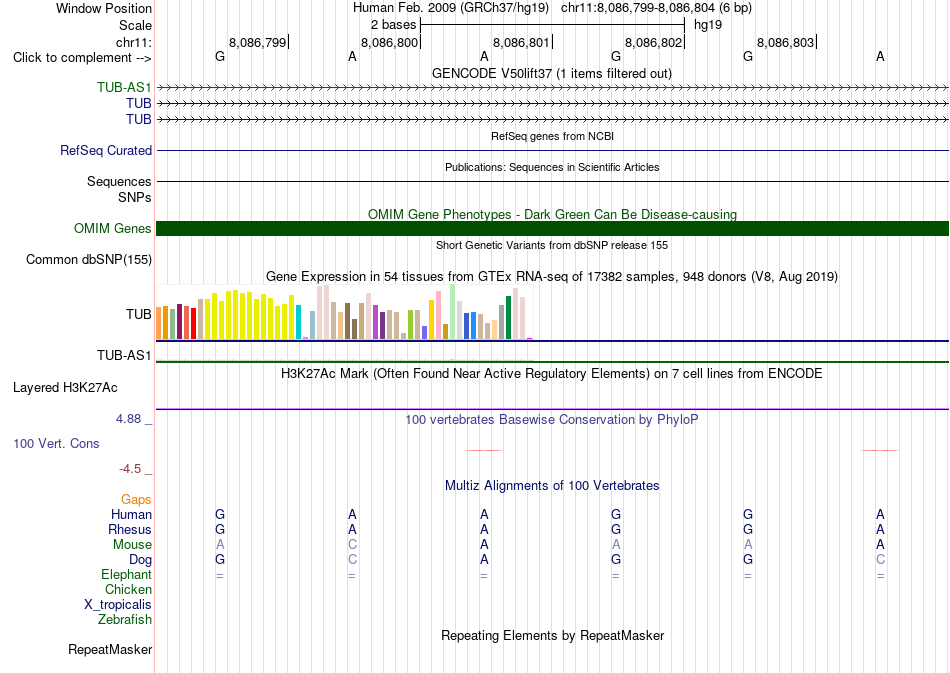Open the OMIM Genes track label

point(113,228)
